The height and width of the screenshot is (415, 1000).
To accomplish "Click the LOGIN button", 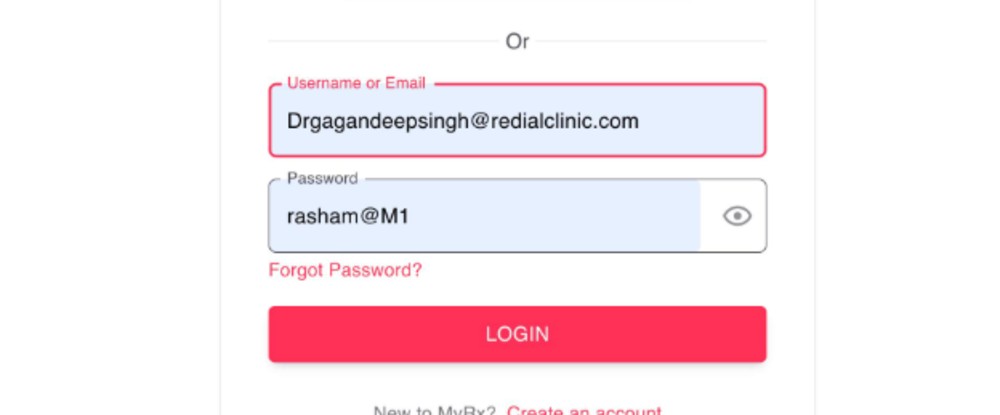I will point(517,334).
